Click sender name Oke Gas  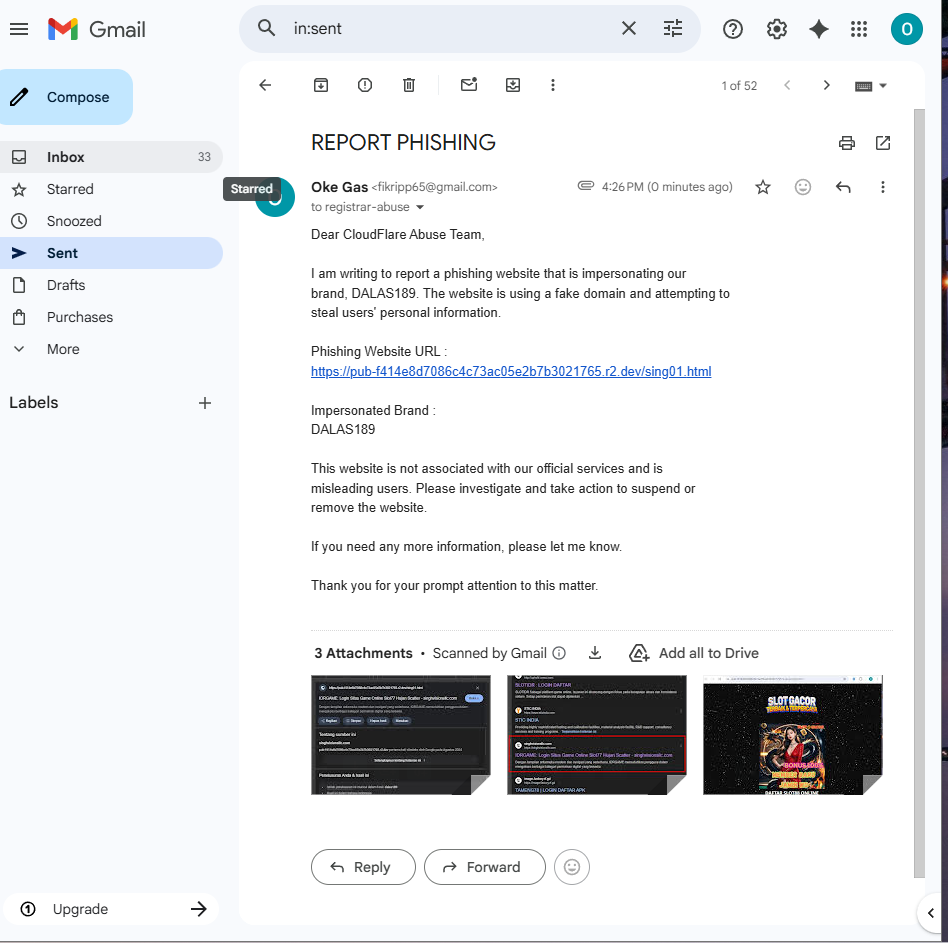[339, 187]
